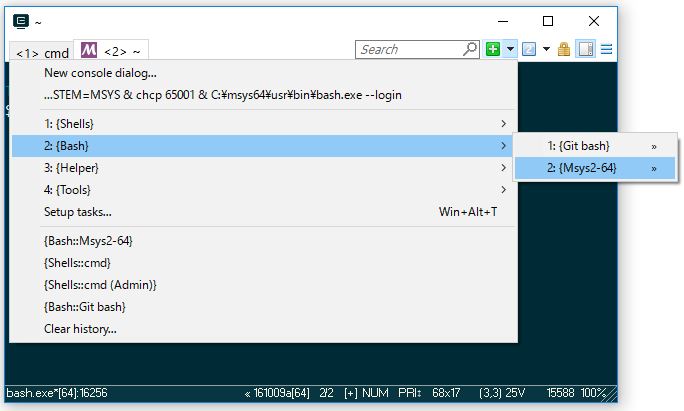Minimize the ConEmu window
The image size is (684, 411).
[503, 21]
